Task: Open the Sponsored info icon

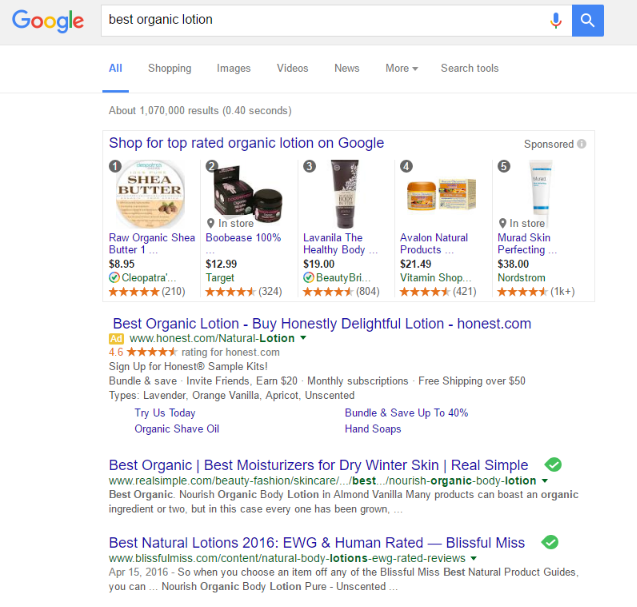Action: 582,144
